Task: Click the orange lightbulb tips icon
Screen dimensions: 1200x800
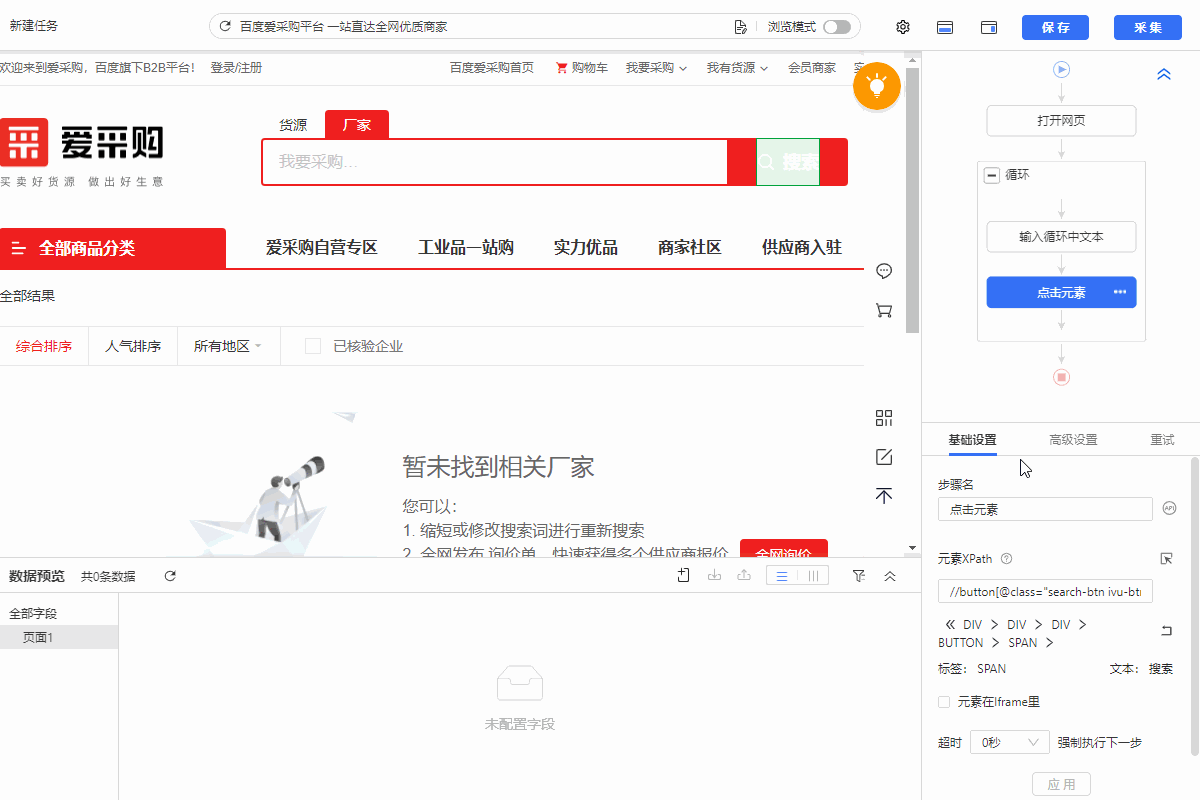Action: [878, 86]
